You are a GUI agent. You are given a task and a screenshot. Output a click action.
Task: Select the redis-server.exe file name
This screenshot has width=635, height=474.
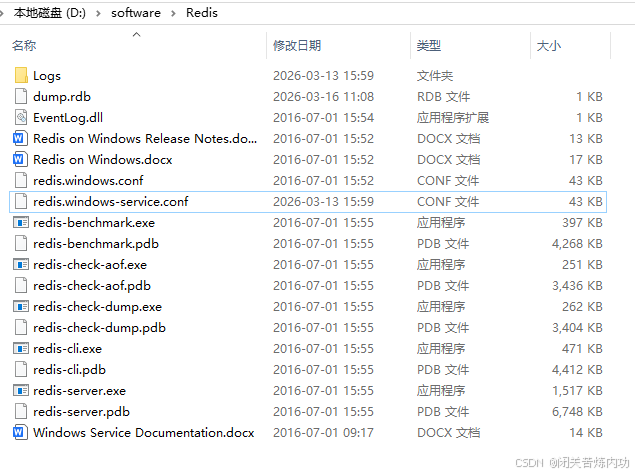pos(80,391)
